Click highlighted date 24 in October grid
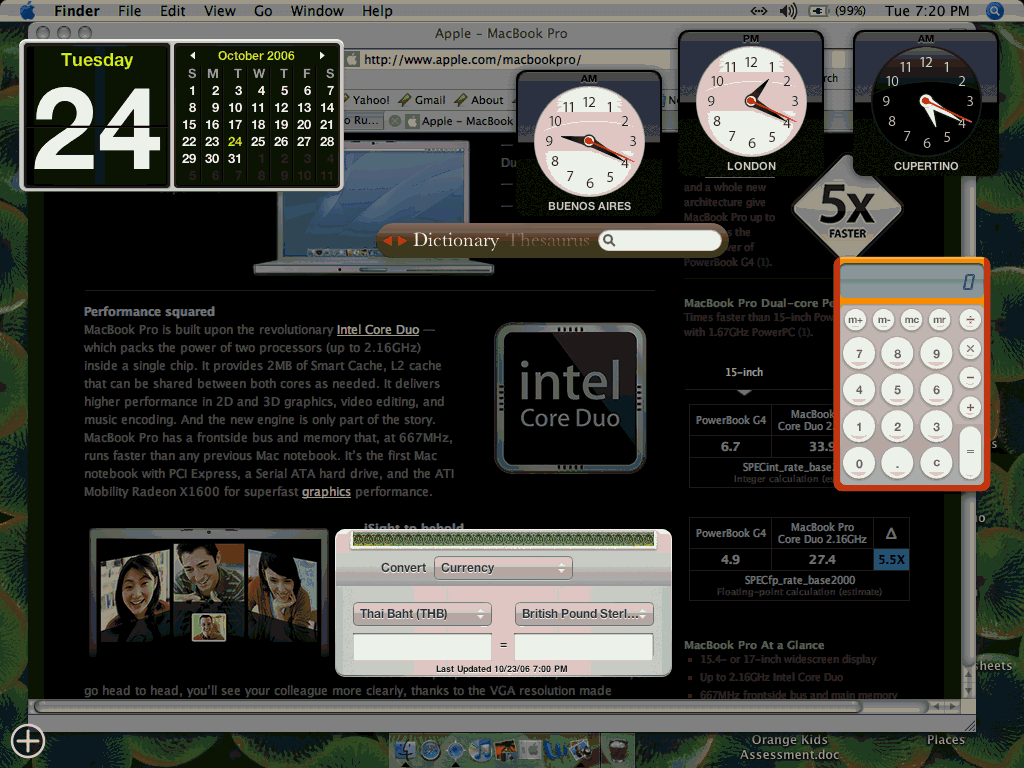This screenshot has width=1024, height=768. [235, 141]
